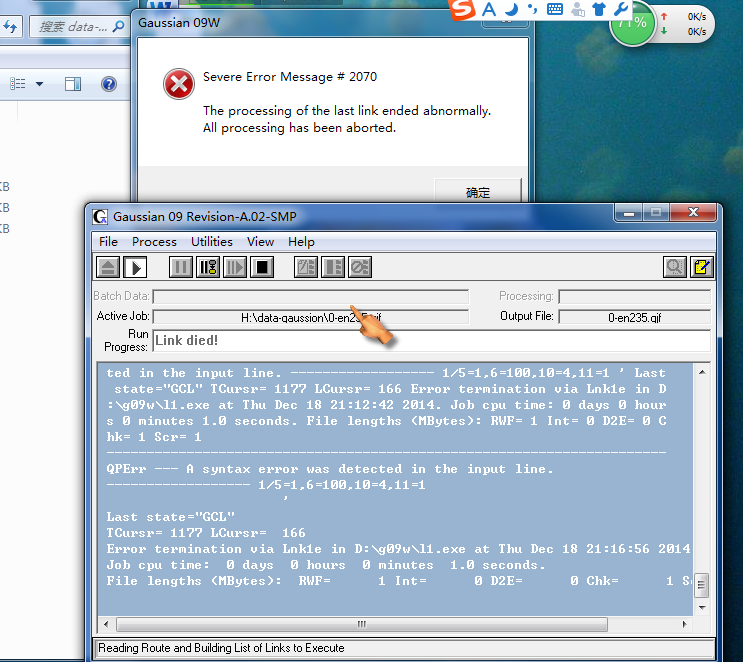This screenshot has width=743, height=662.
Task: Click End batch after current job icon
Action: point(333,267)
